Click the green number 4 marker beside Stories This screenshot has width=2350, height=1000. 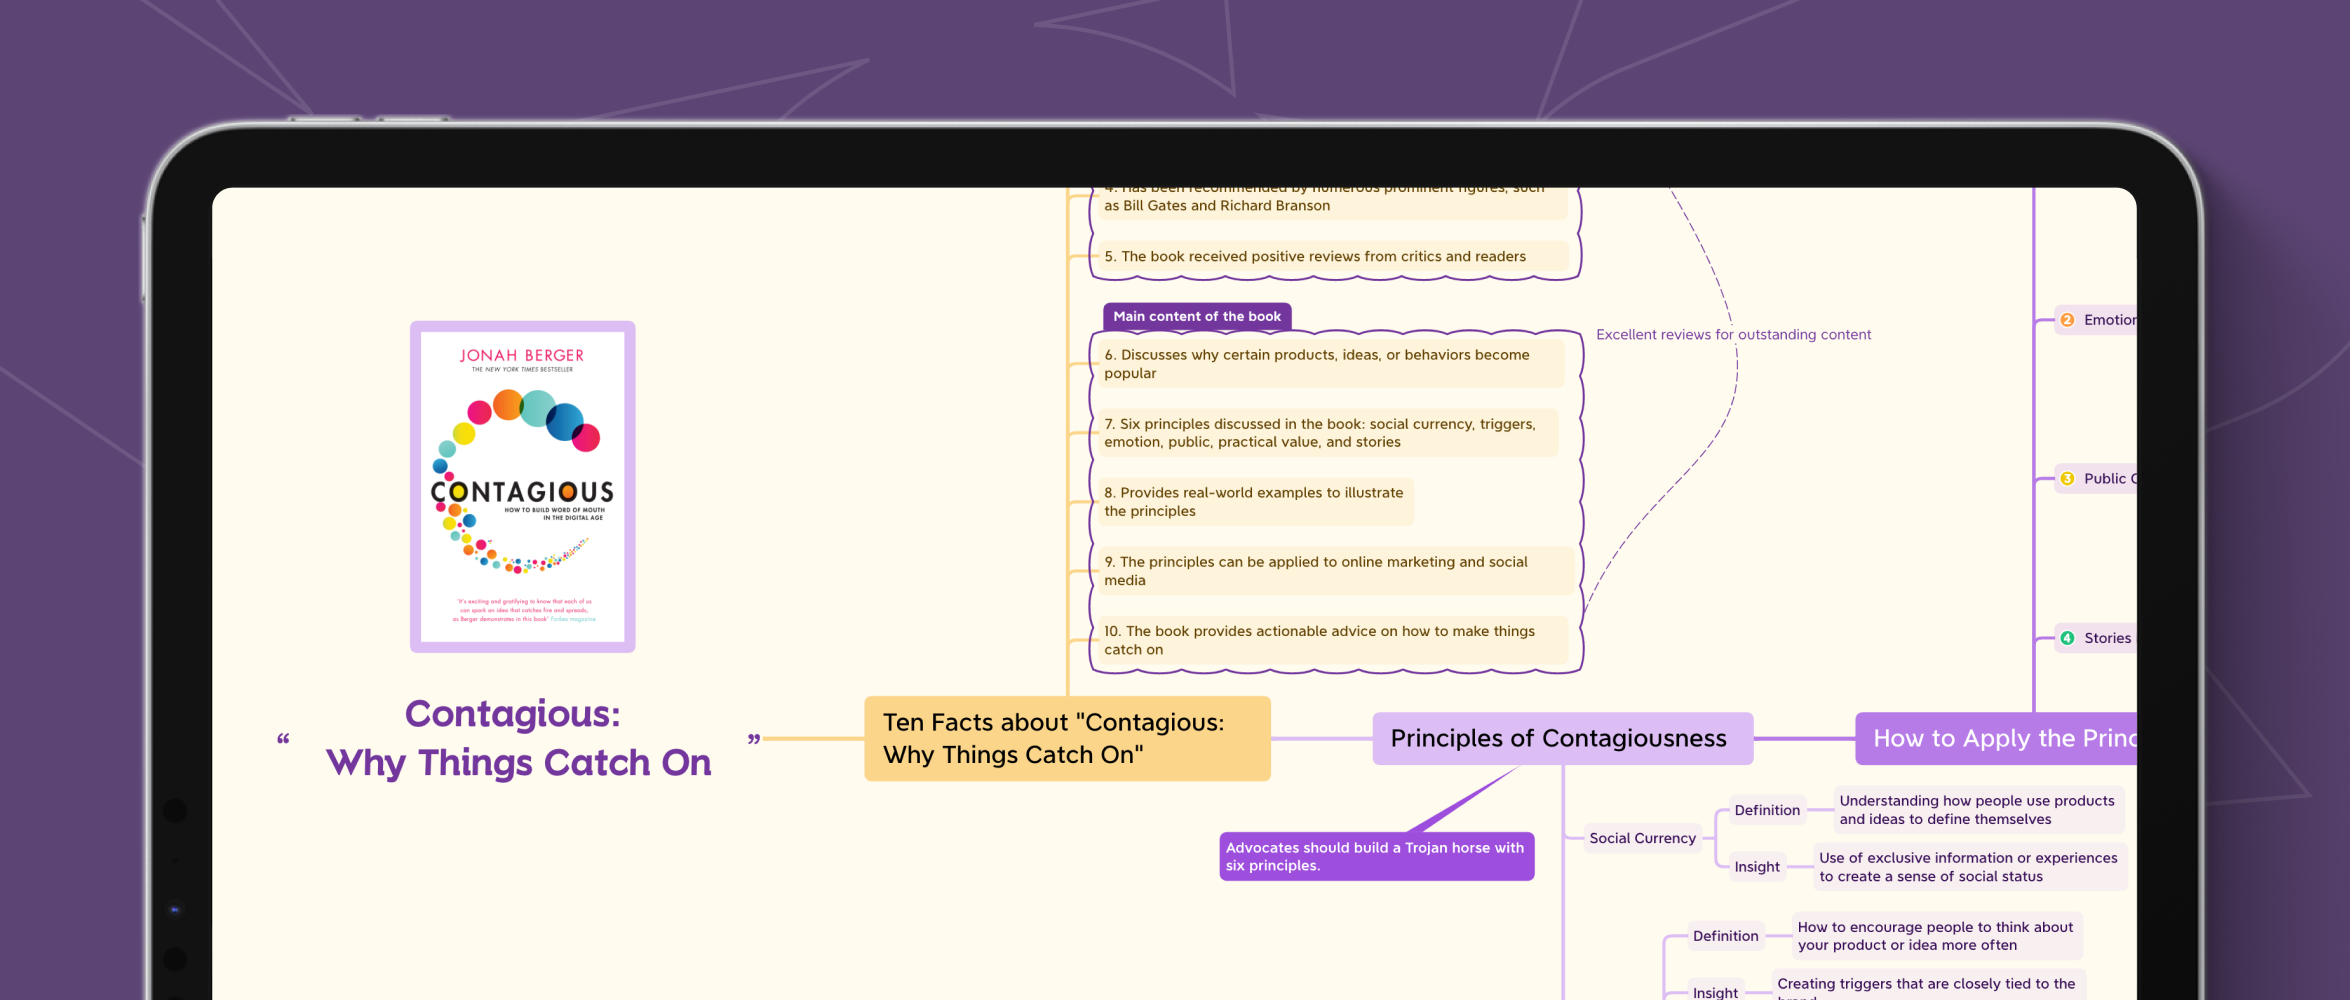[2067, 638]
